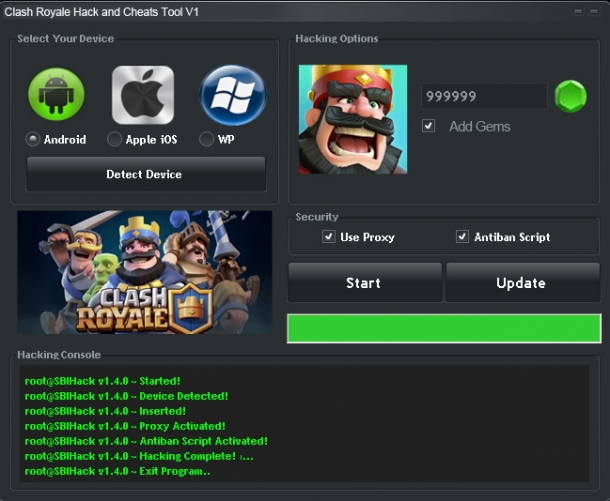The image size is (610, 501).
Task: Click the 'Hacking Options' group label
Action: coord(337,39)
